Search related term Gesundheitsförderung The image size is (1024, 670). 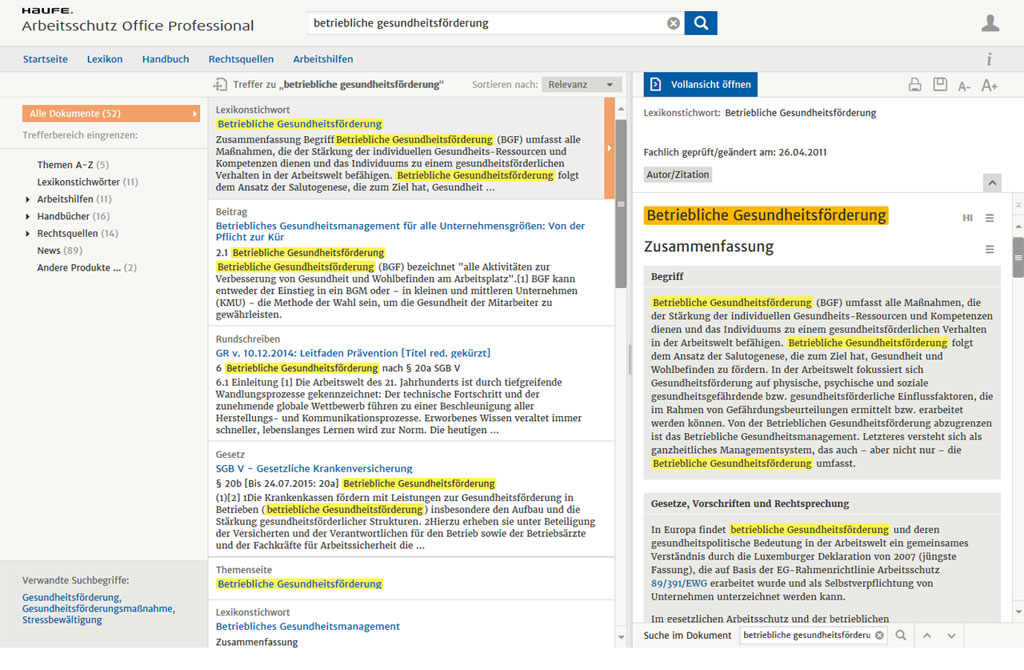(72, 597)
